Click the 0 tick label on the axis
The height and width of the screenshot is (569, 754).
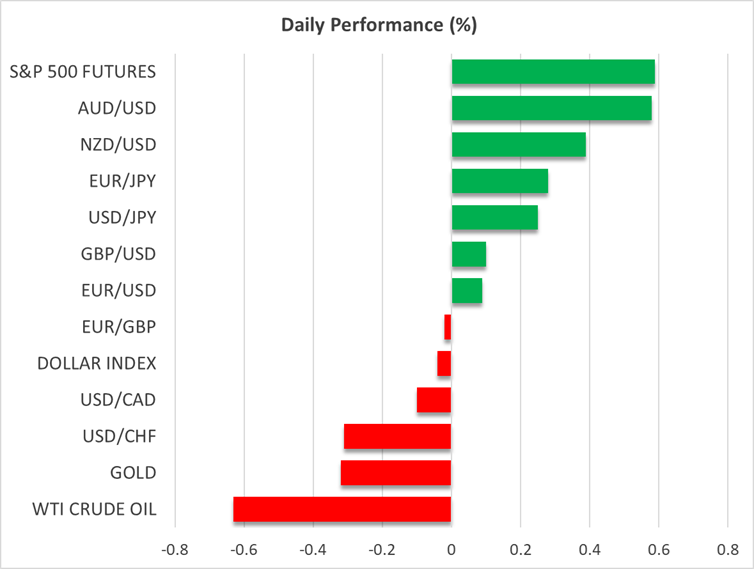[x=451, y=548]
